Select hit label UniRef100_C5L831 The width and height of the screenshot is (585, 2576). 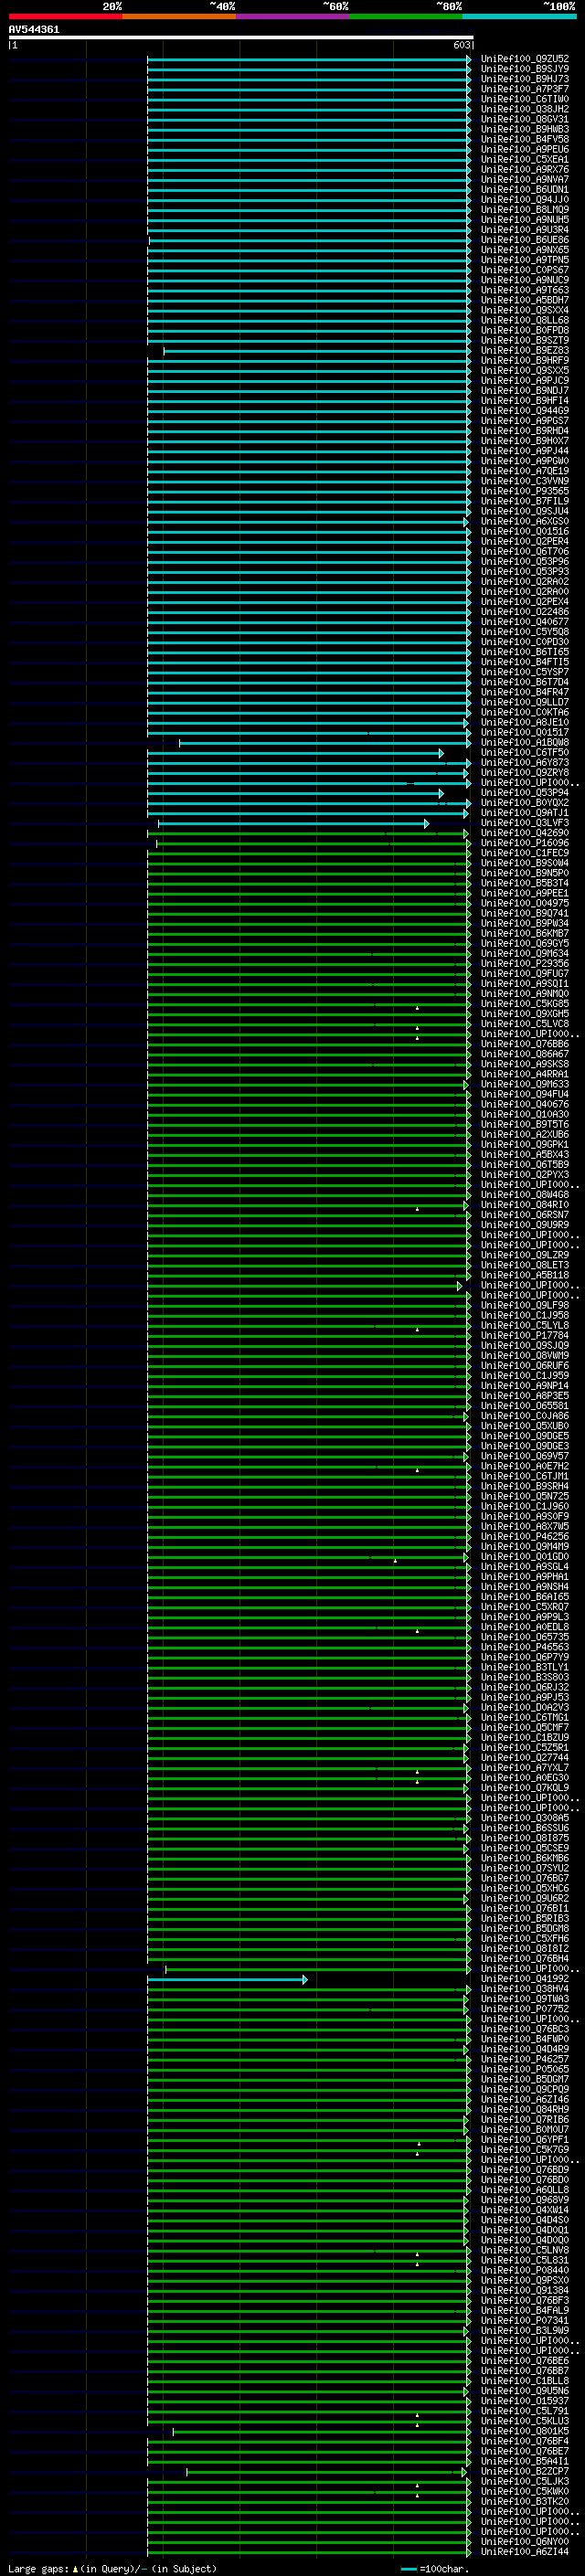(525, 2260)
